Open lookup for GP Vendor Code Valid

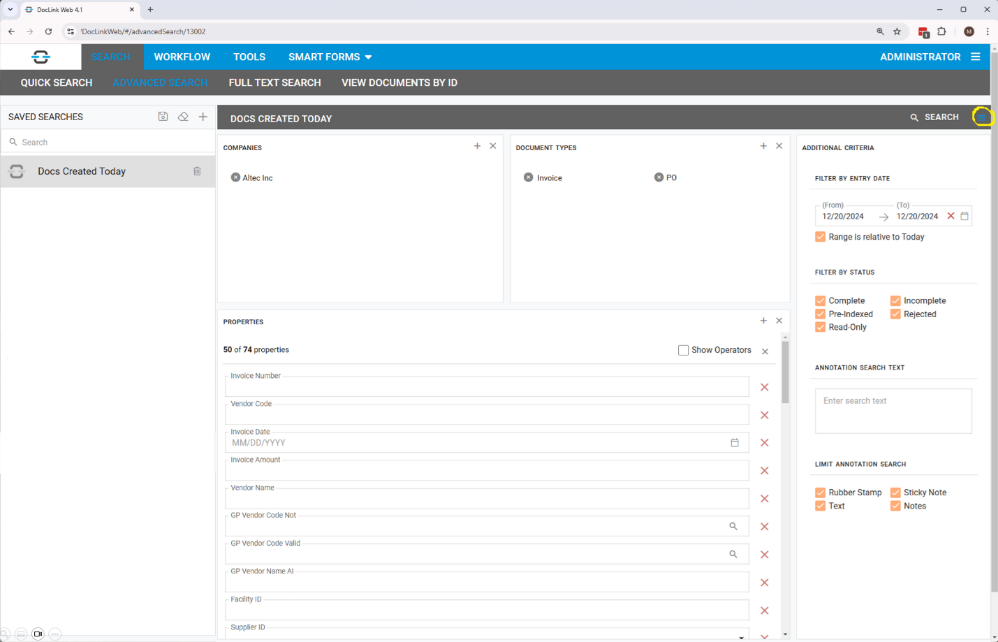pyautogui.click(x=733, y=554)
